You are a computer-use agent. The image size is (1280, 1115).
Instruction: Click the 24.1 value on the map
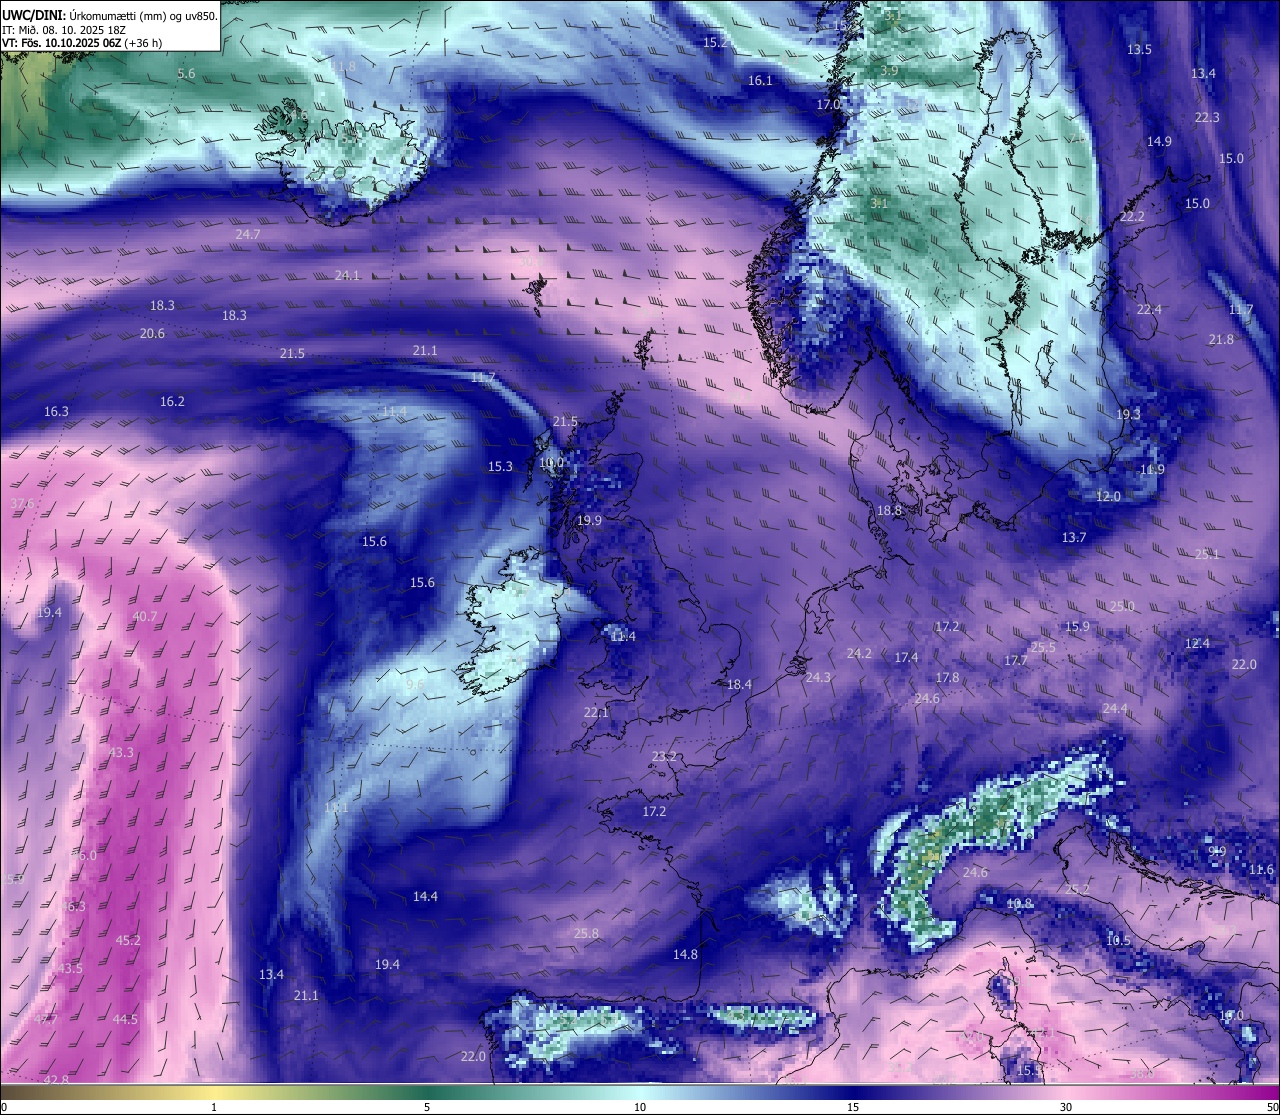pos(347,275)
